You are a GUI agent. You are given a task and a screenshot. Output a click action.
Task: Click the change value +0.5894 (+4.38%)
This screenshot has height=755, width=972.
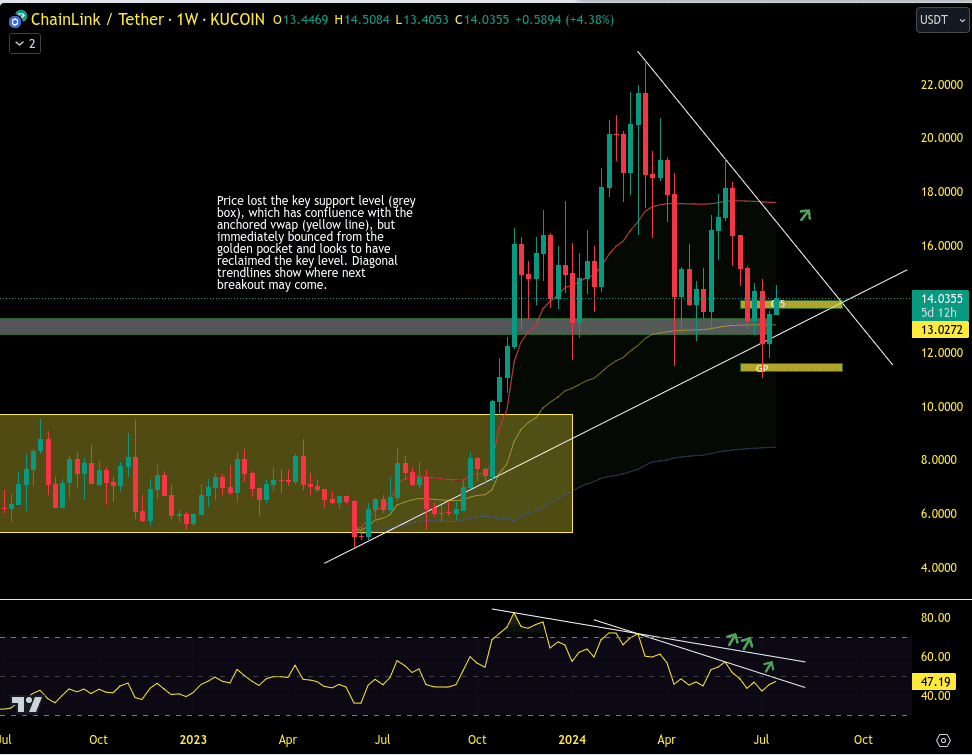coord(565,20)
